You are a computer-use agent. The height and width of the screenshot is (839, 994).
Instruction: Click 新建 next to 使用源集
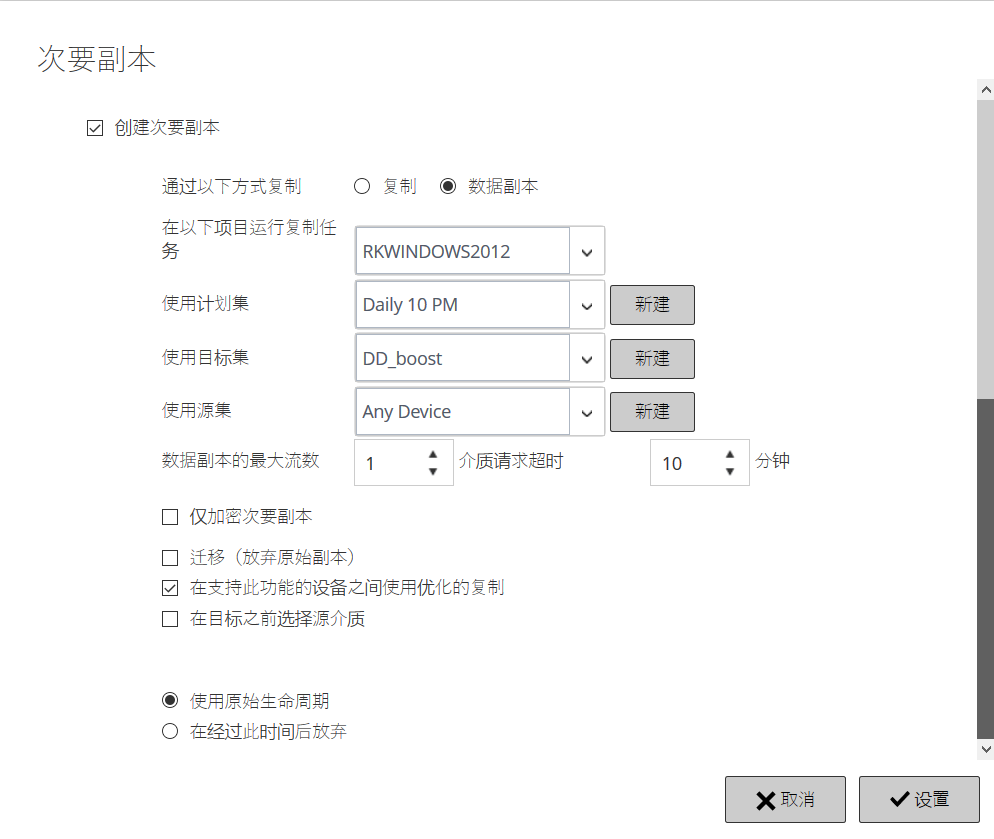[652, 411]
